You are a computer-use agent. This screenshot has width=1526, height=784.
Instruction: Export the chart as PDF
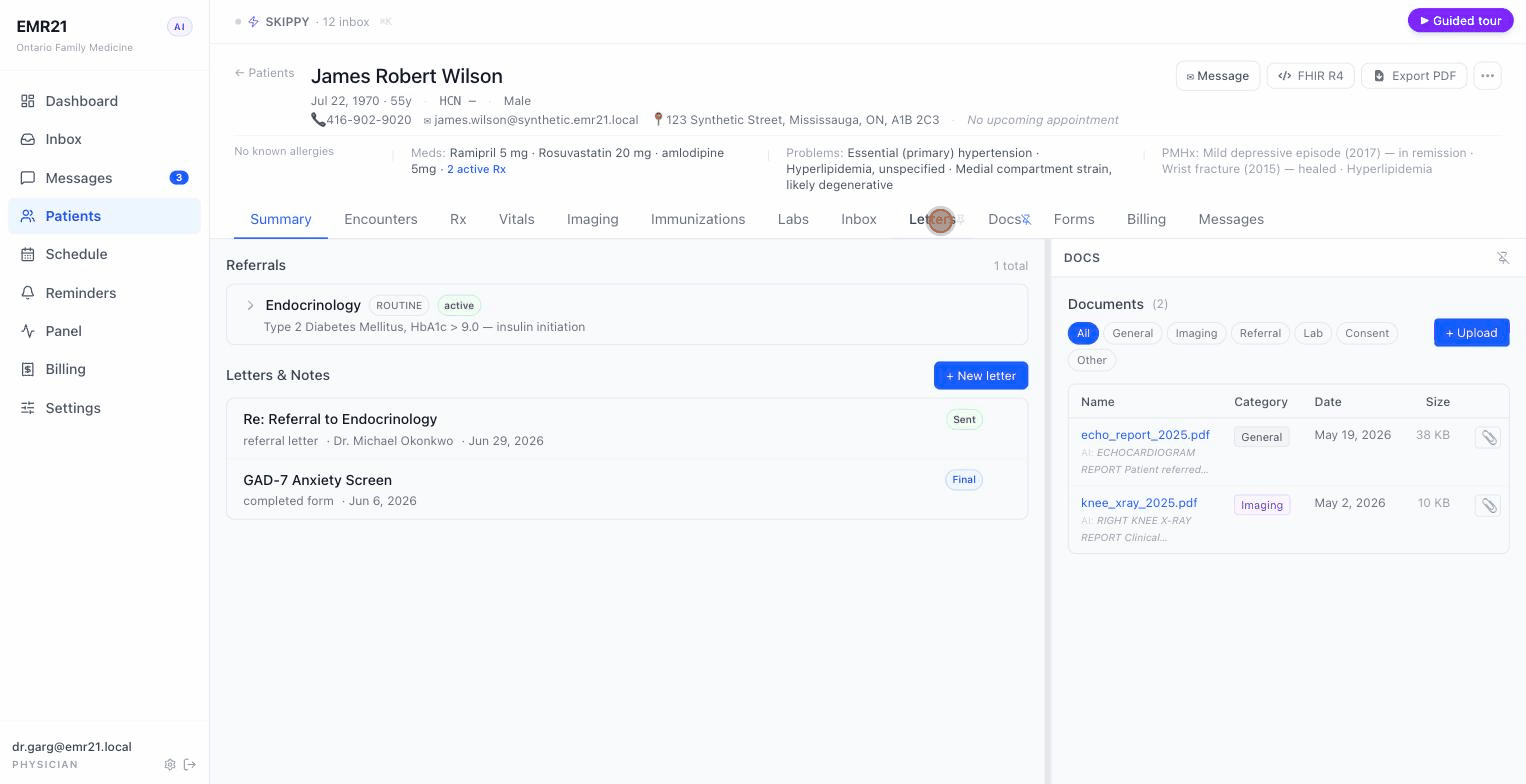click(x=1414, y=76)
